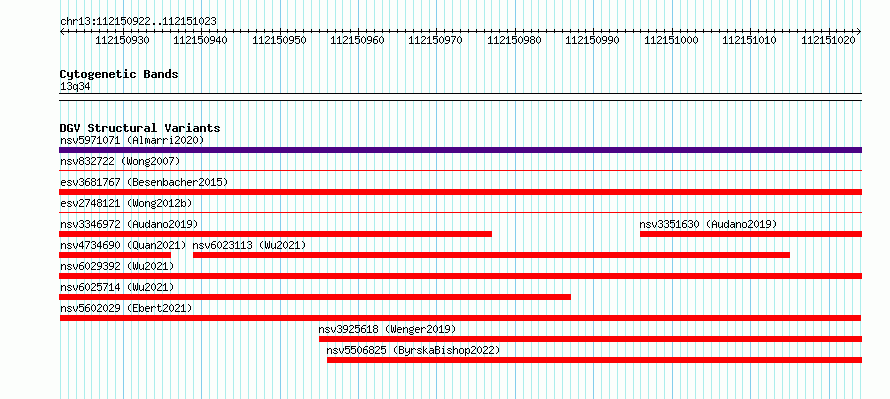This screenshot has width=890, height=399.
Task: Click the chr13:112150922..112151023 region label
Action: point(138,21)
